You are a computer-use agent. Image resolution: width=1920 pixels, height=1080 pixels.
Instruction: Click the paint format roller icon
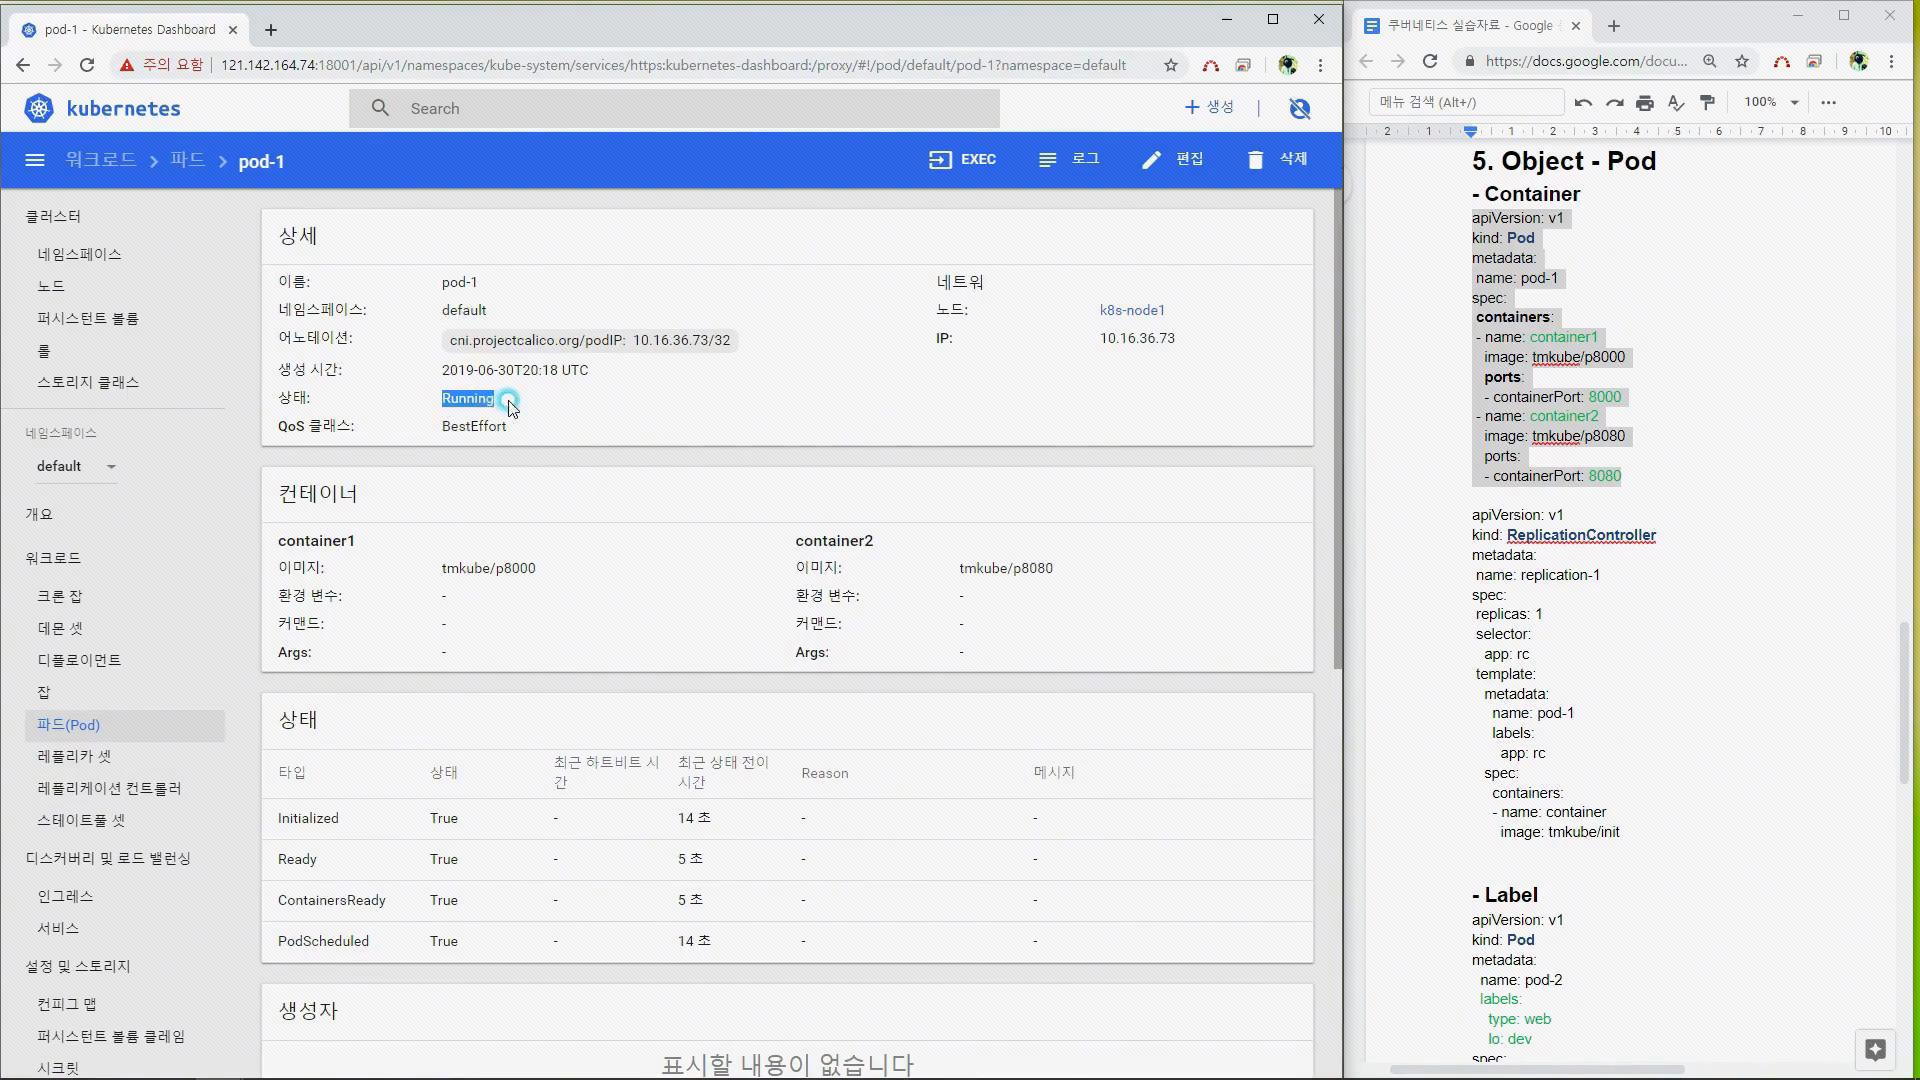(1708, 102)
